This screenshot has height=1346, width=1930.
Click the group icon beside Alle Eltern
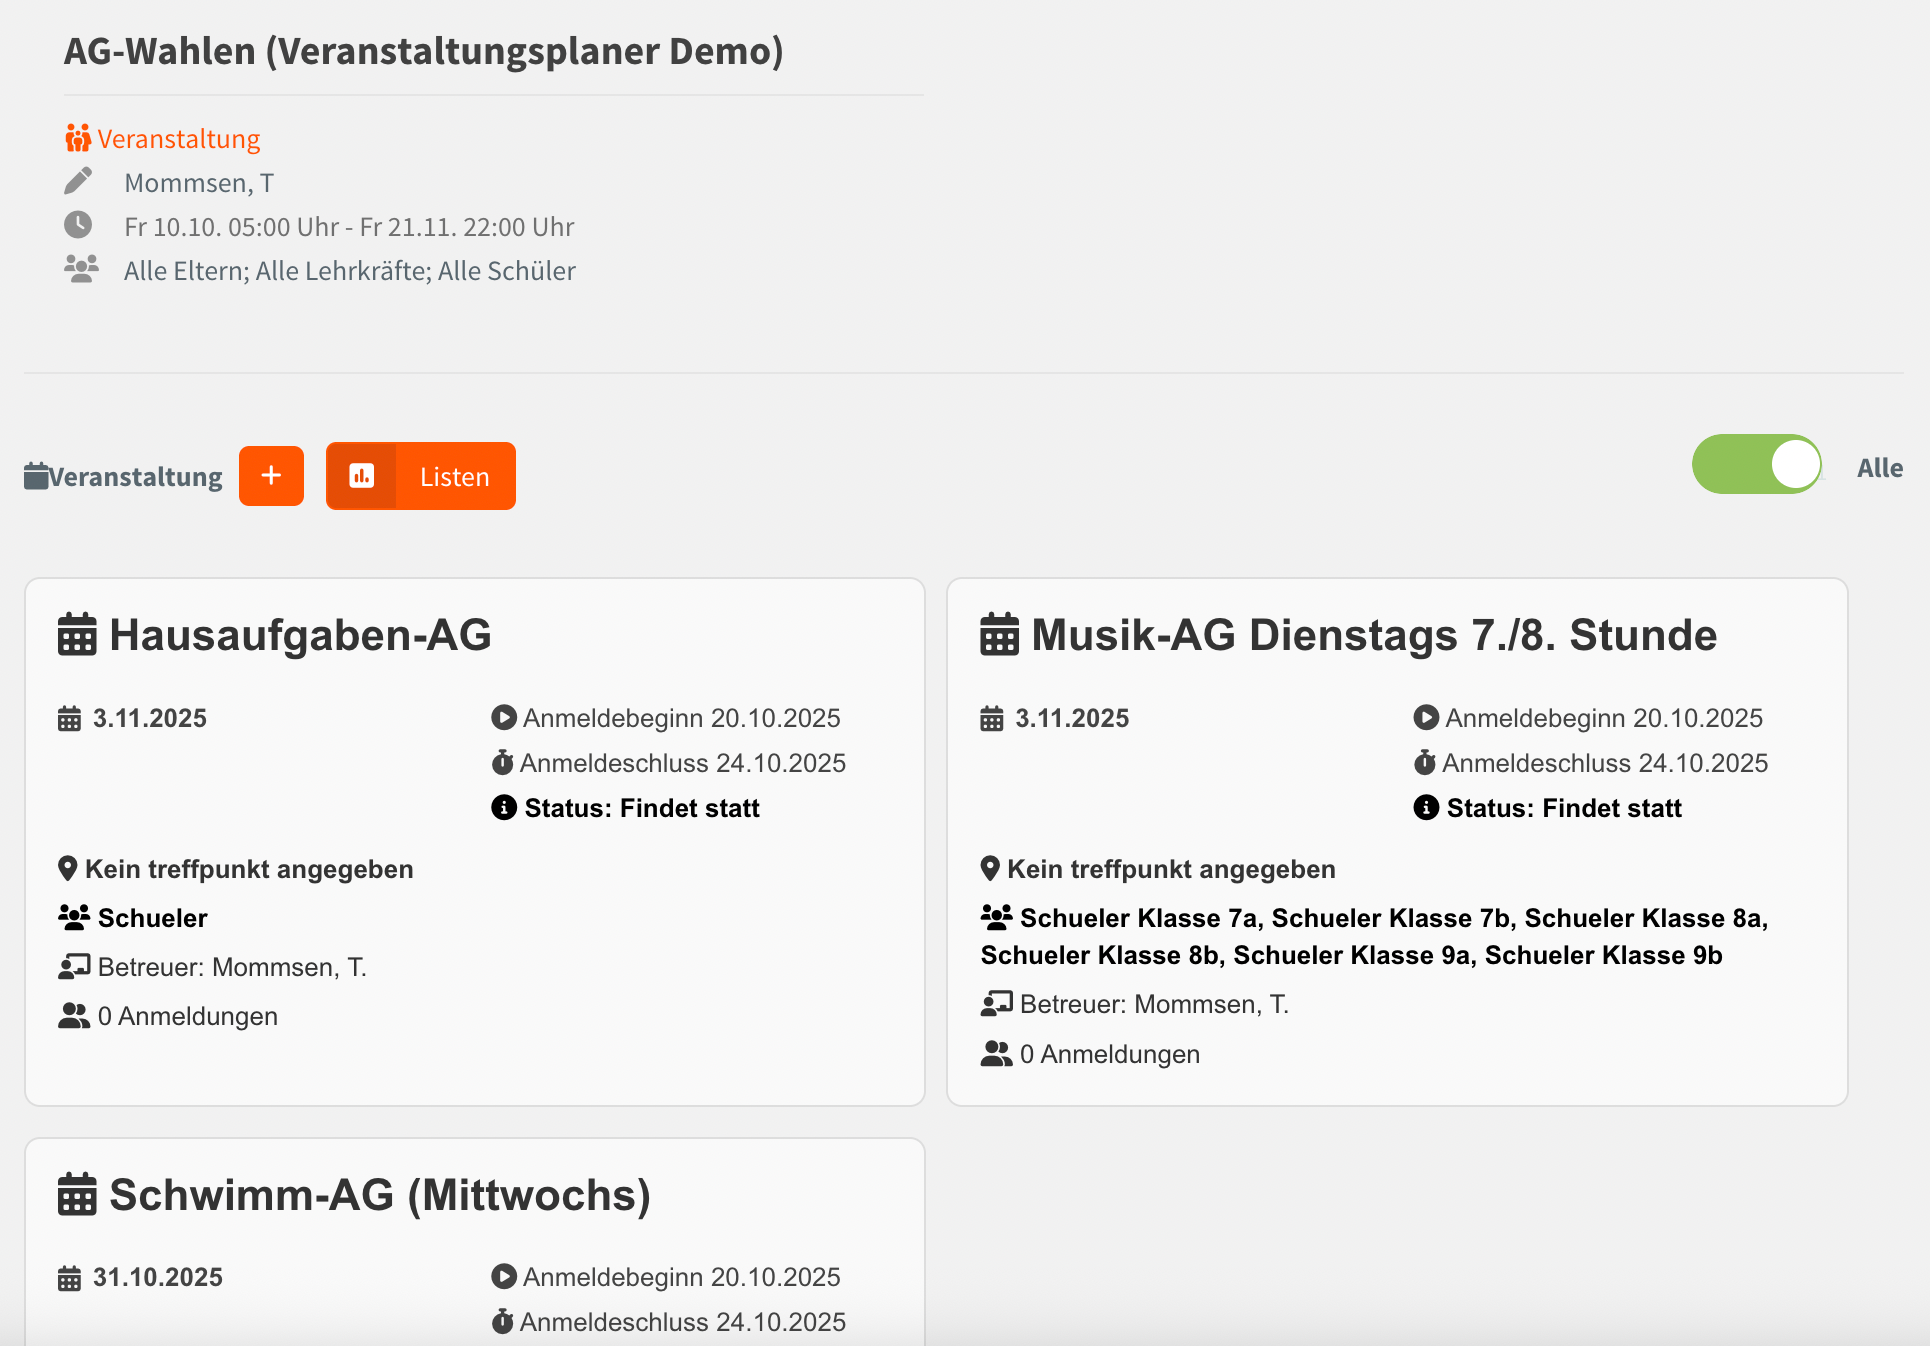tap(81, 269)
